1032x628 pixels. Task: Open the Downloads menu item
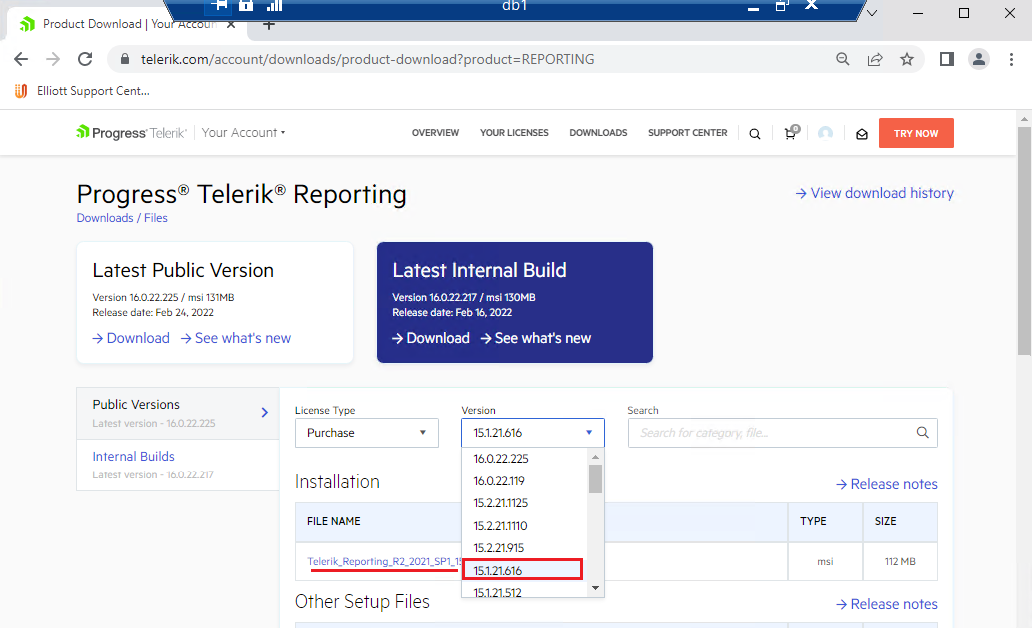598,132
